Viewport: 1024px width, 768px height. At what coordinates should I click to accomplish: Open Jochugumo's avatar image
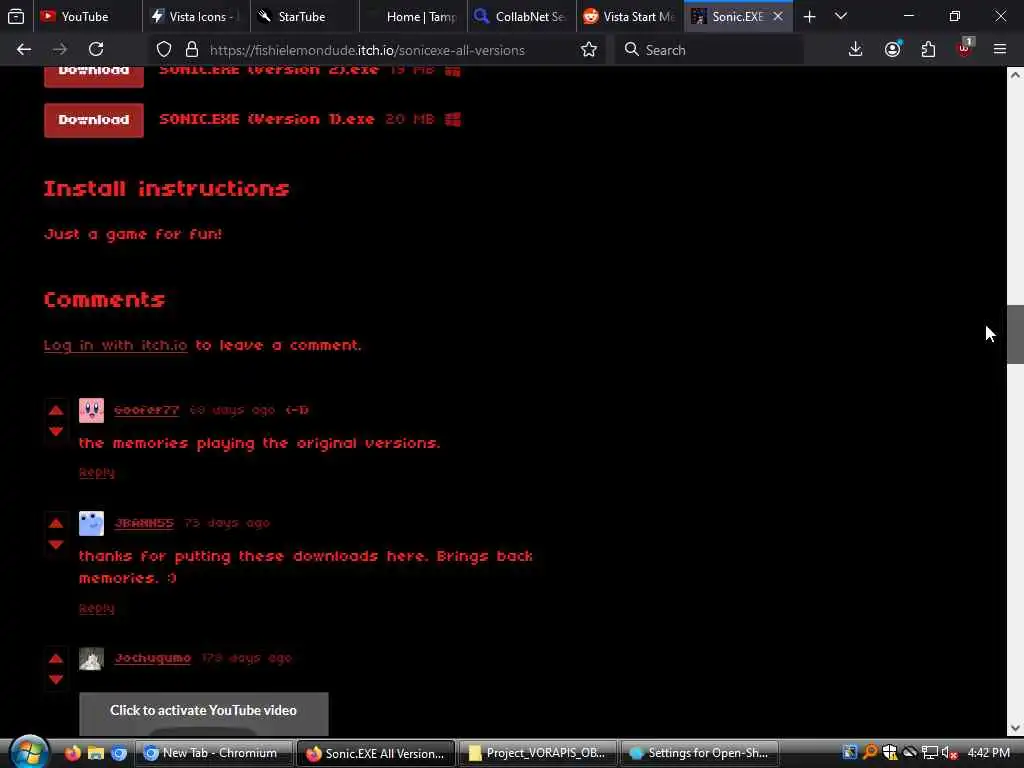(x=91, y=659)
